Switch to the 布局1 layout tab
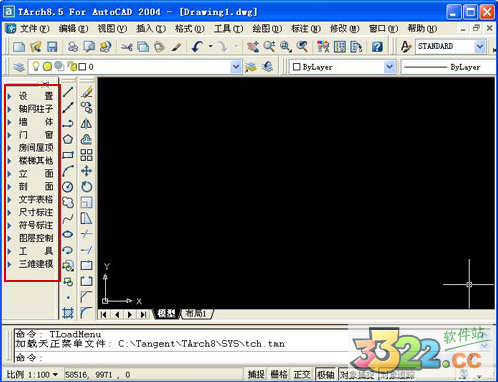The height and width of the screenshot is (382, 498). 196,314
